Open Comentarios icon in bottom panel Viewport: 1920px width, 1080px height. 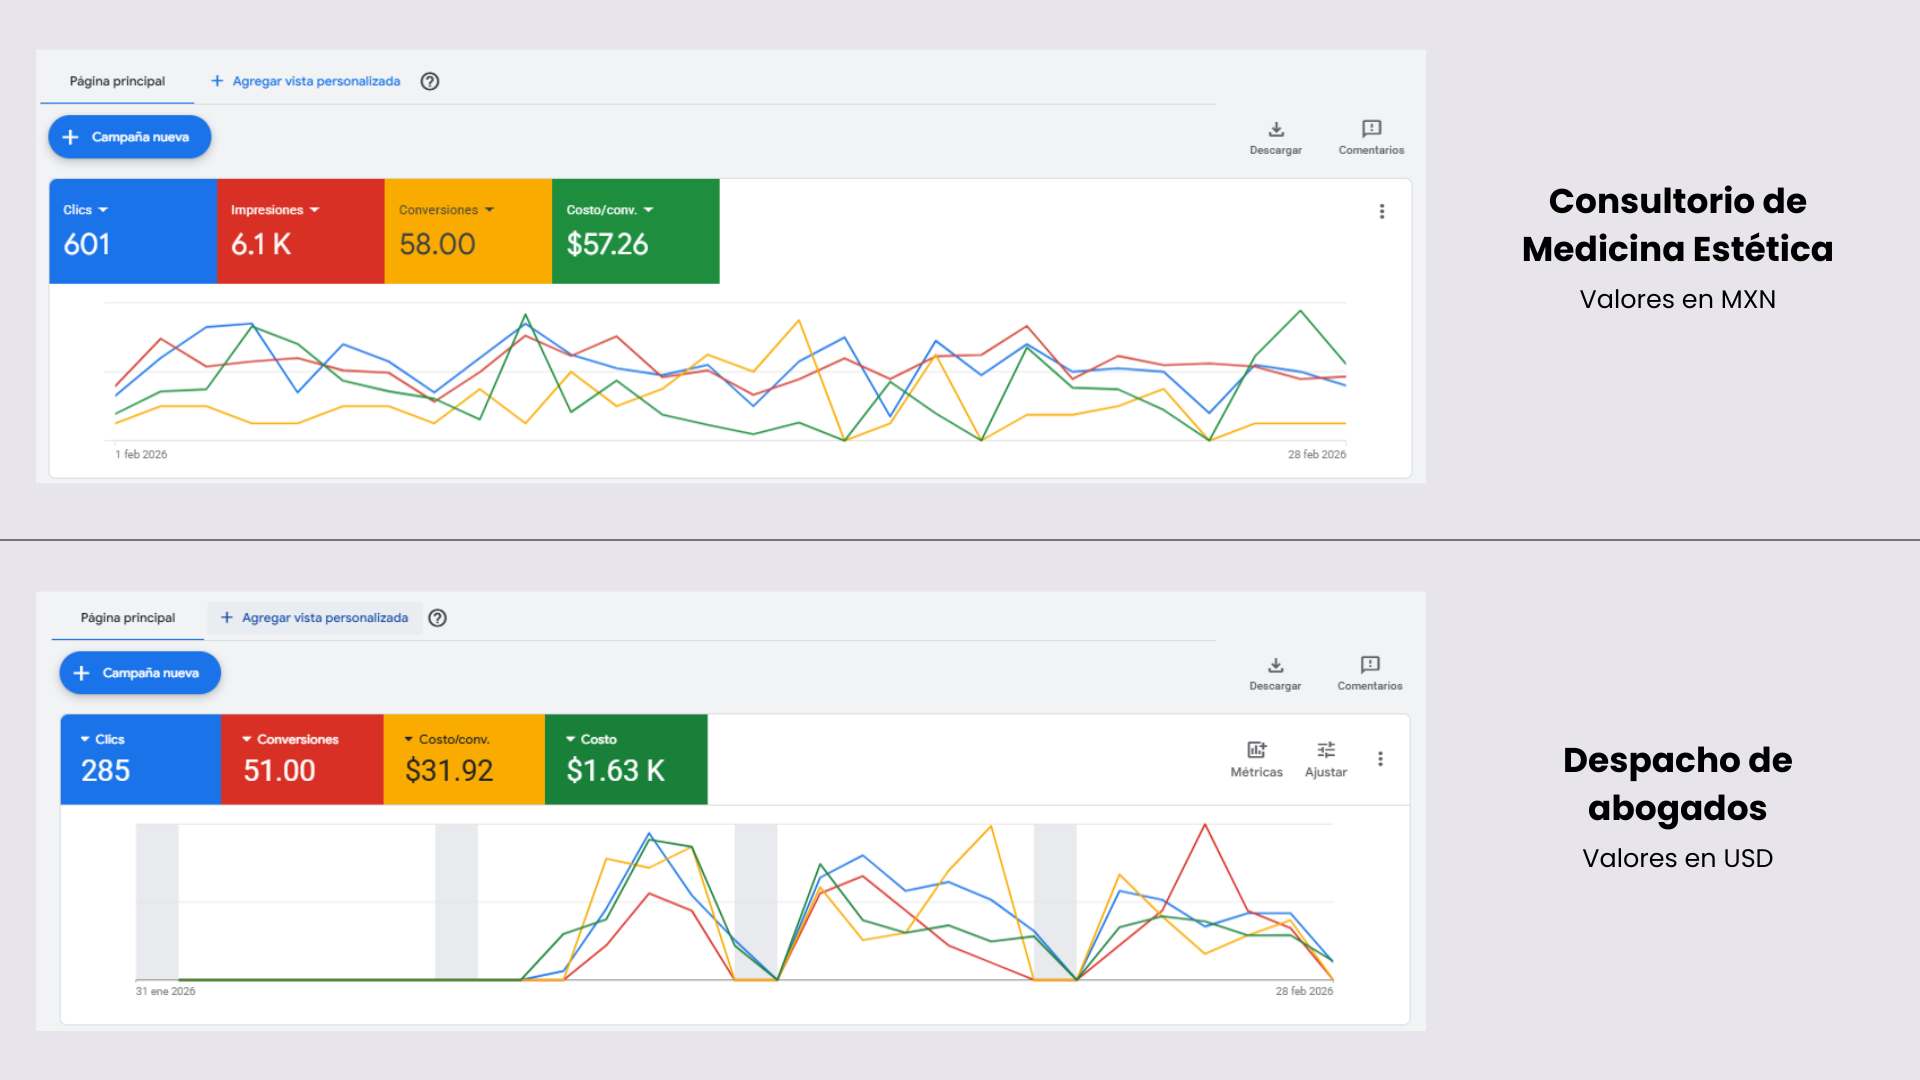1370,665
